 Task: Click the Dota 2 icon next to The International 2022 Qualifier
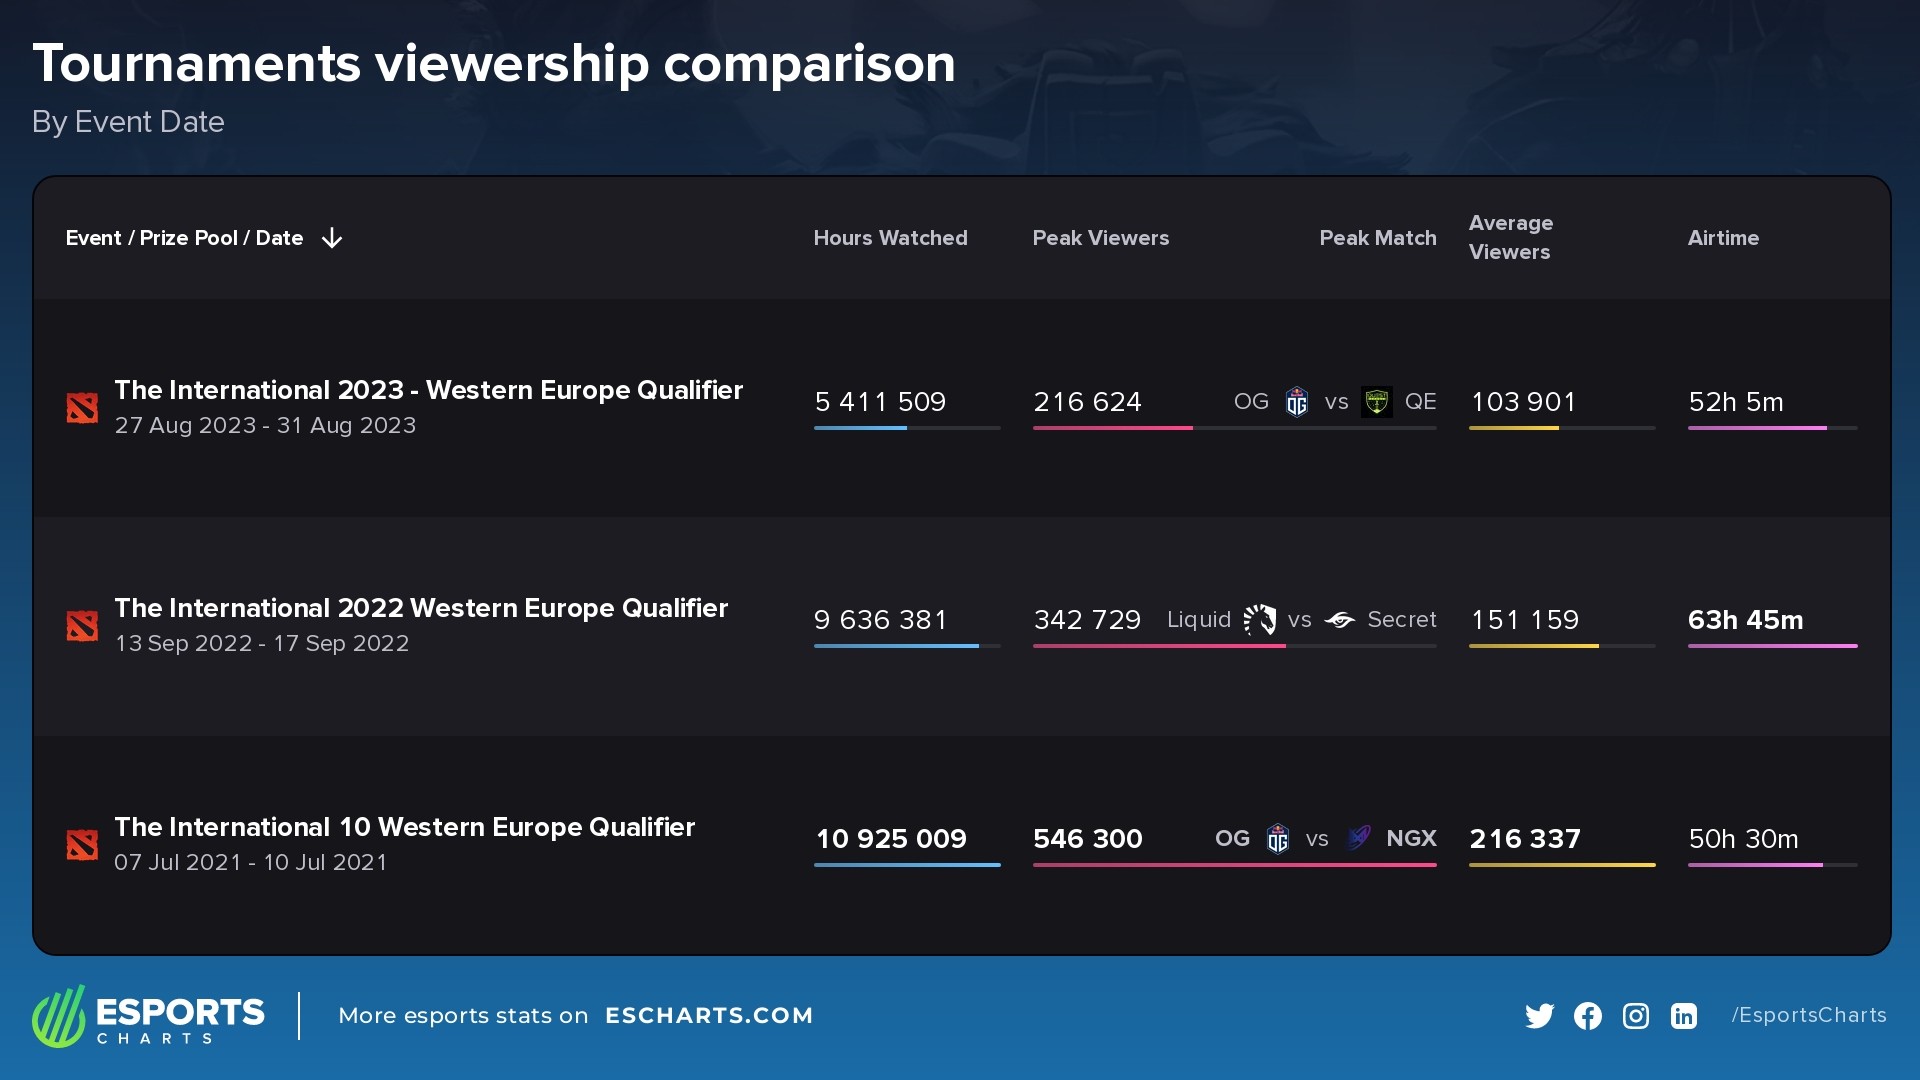(x=82, y=625)
